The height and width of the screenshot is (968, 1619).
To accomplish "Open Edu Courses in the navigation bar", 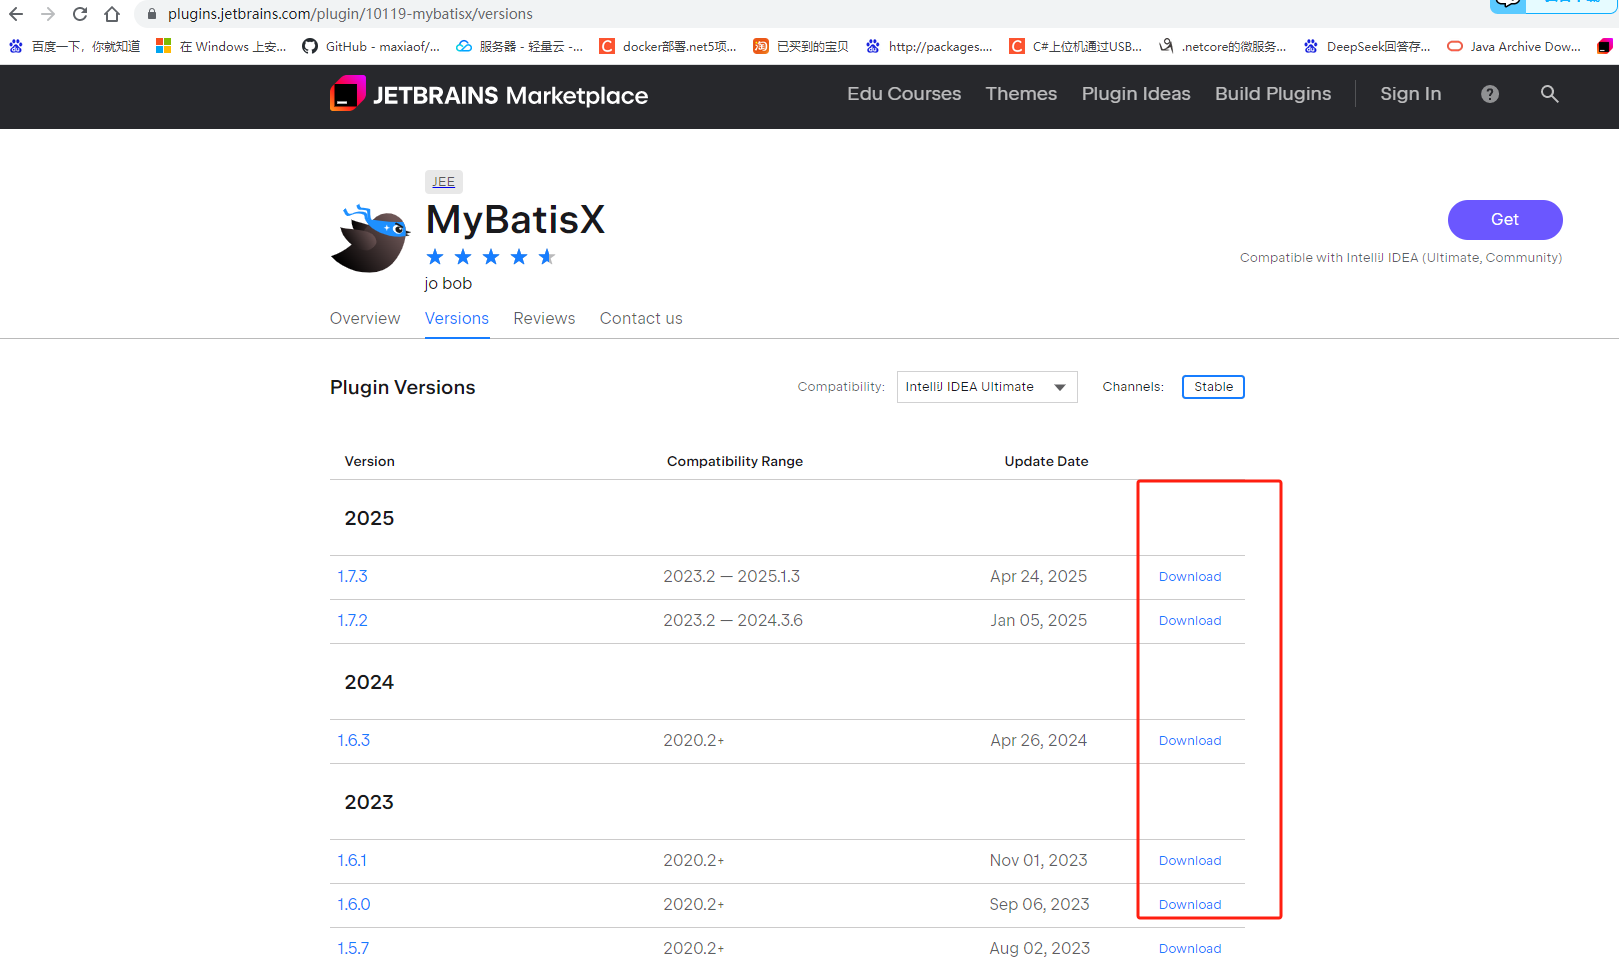I will pyautogui.click(x=904, y=94).
